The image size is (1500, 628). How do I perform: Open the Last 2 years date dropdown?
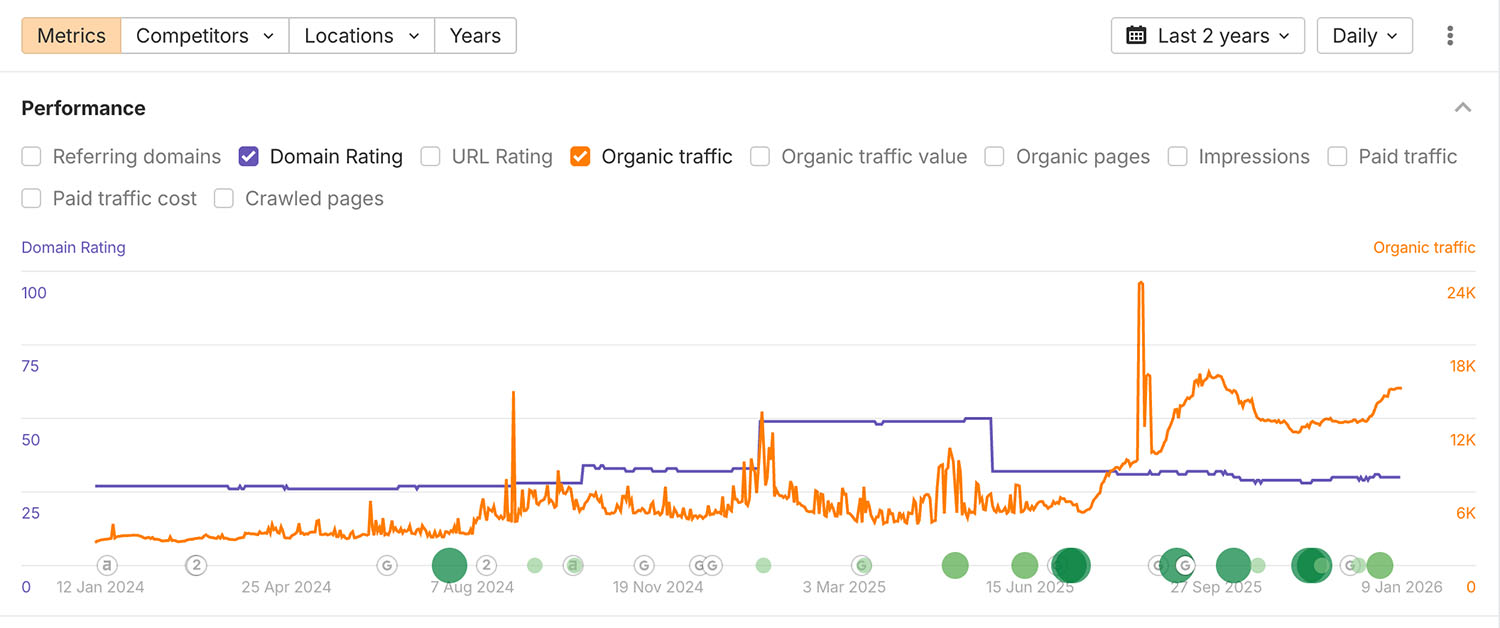[1207, 36]
